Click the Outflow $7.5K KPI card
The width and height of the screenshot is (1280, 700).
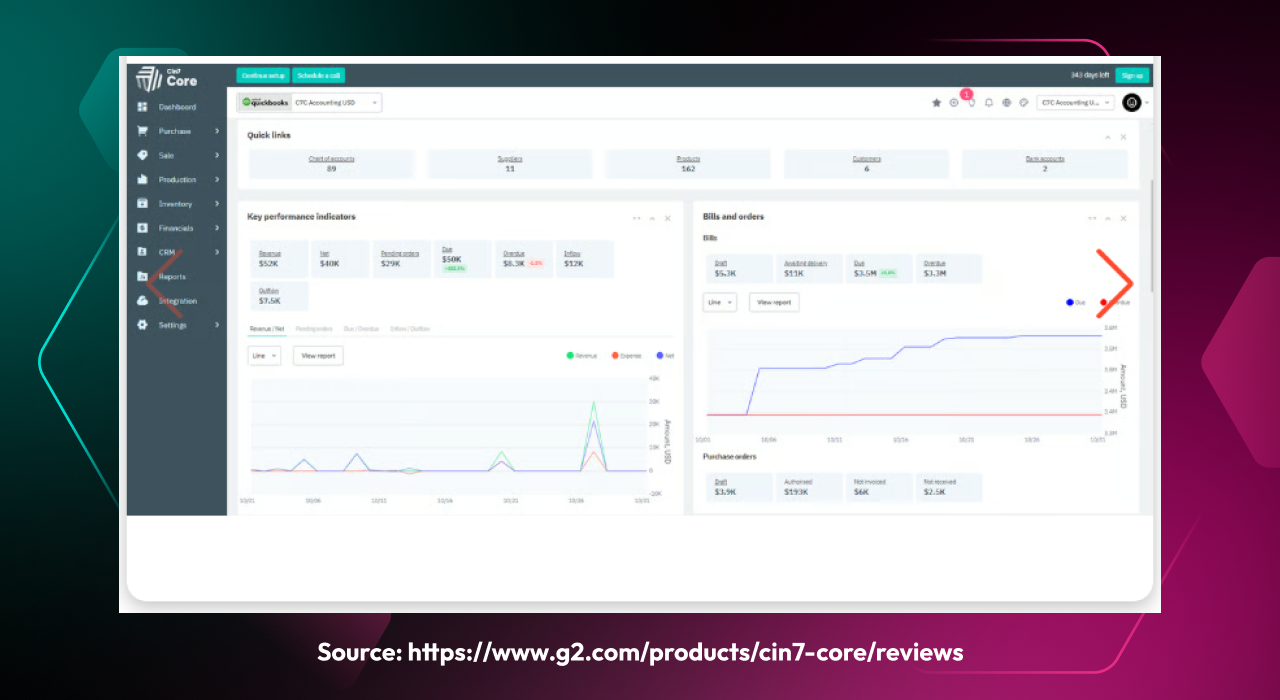pos(278,296)
